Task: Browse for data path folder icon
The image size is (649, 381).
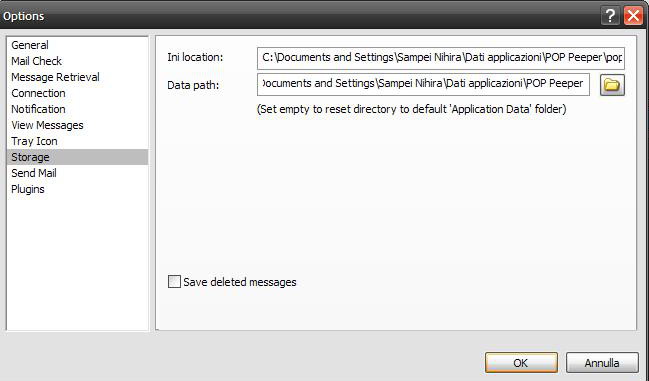Action: [x=612, y=85]
